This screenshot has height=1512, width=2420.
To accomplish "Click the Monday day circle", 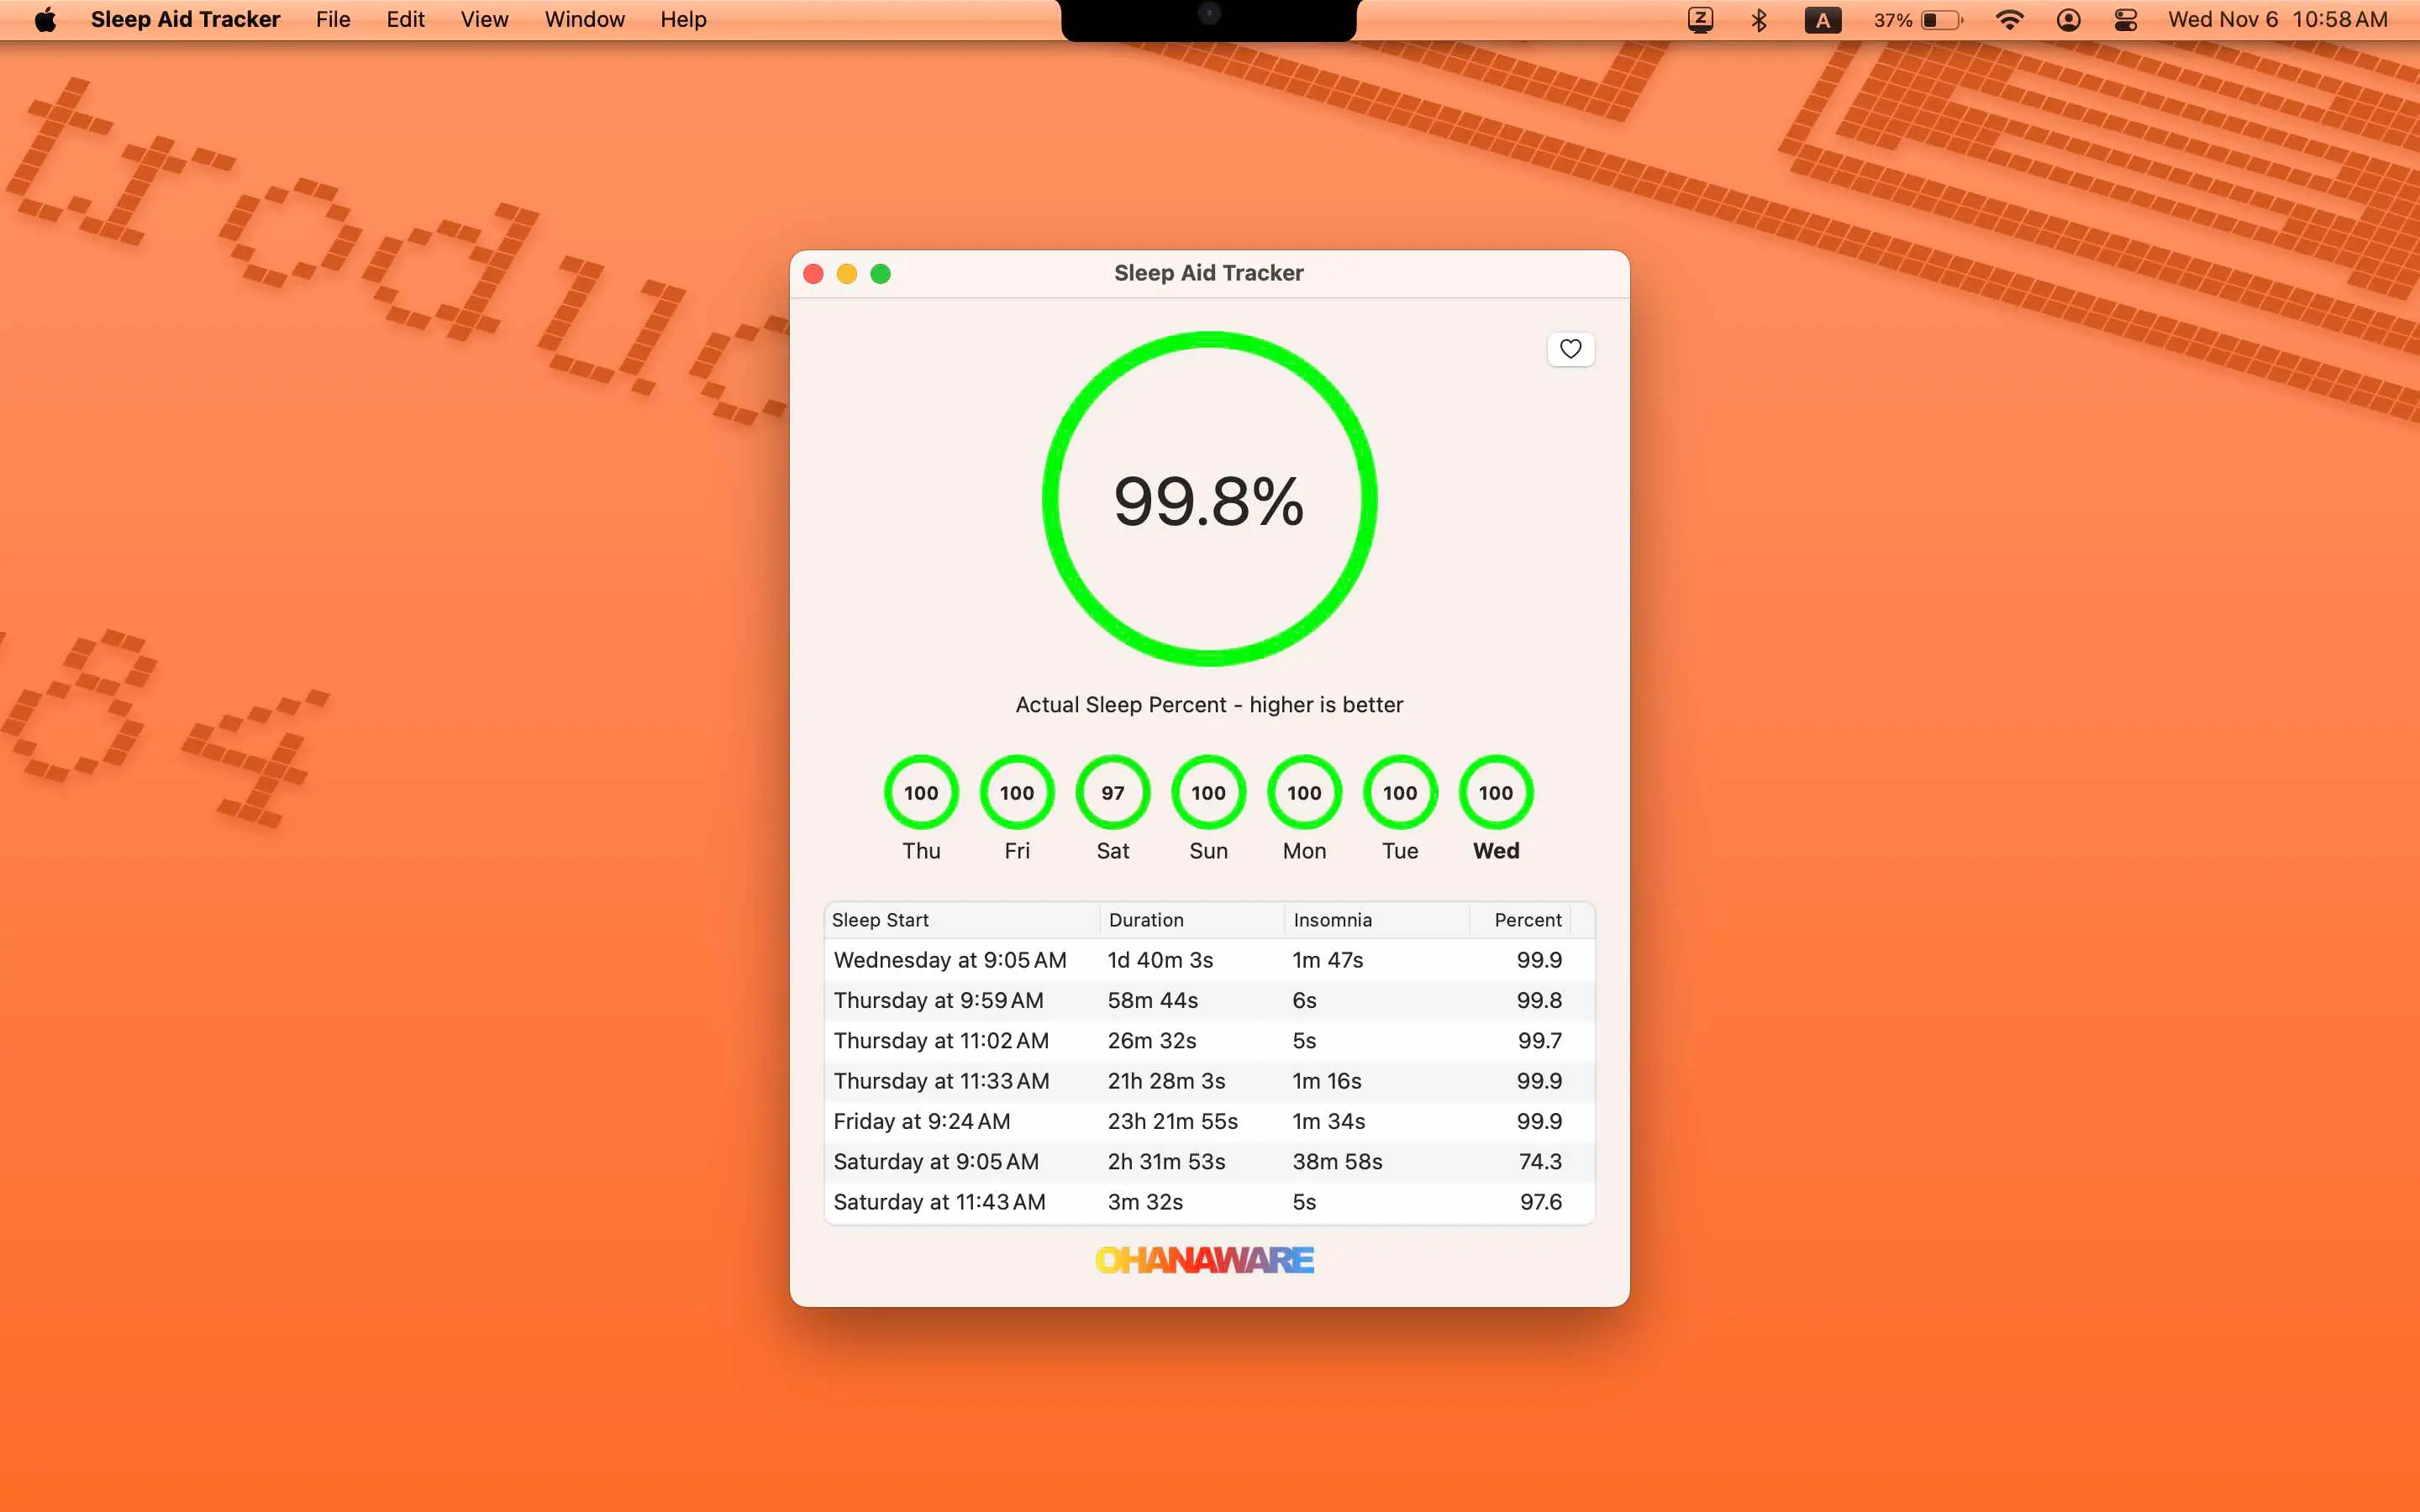I will coord(1304,793).
